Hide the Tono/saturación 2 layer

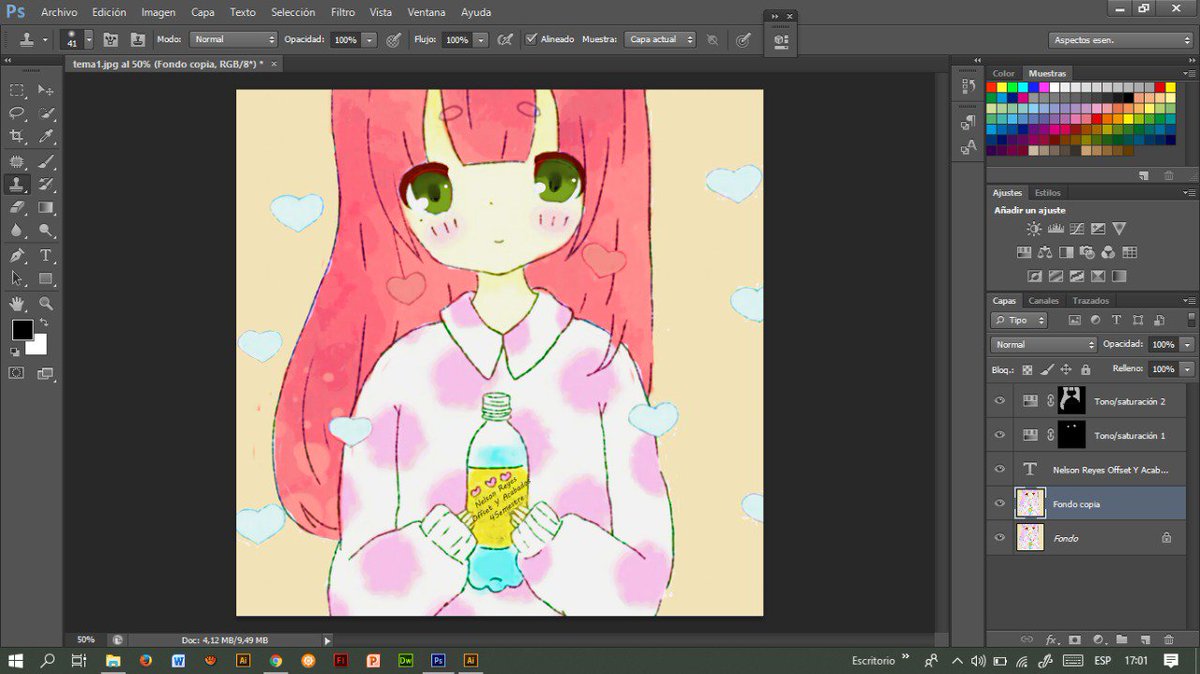click(999, 401)
